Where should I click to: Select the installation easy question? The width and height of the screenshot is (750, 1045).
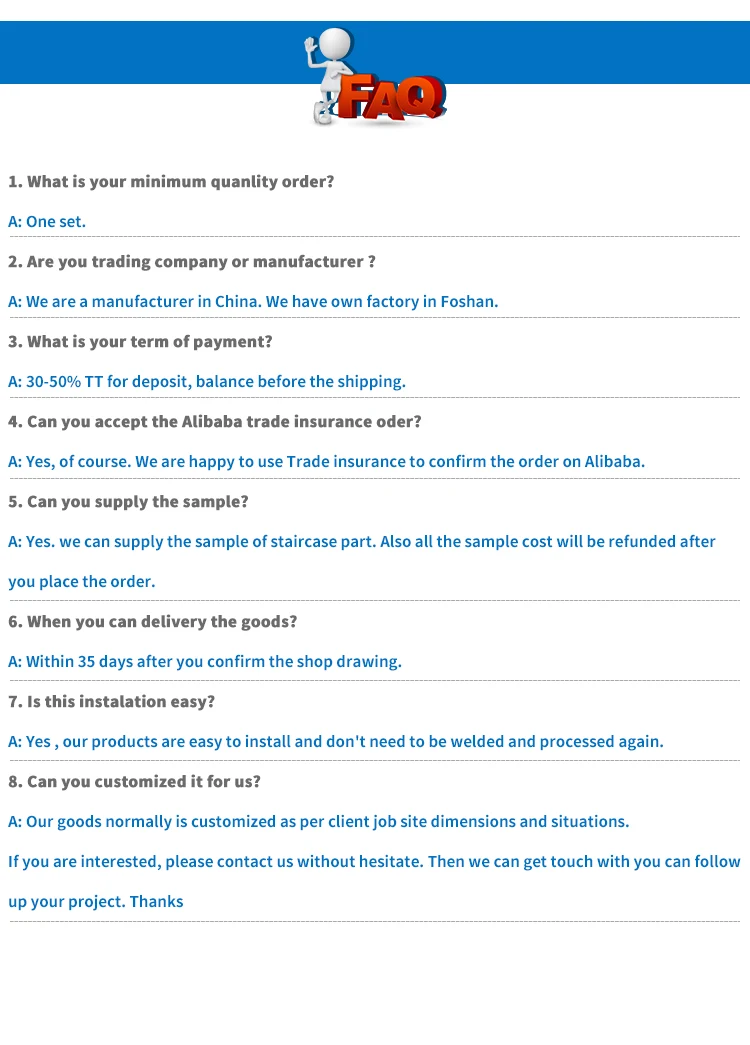112,702
